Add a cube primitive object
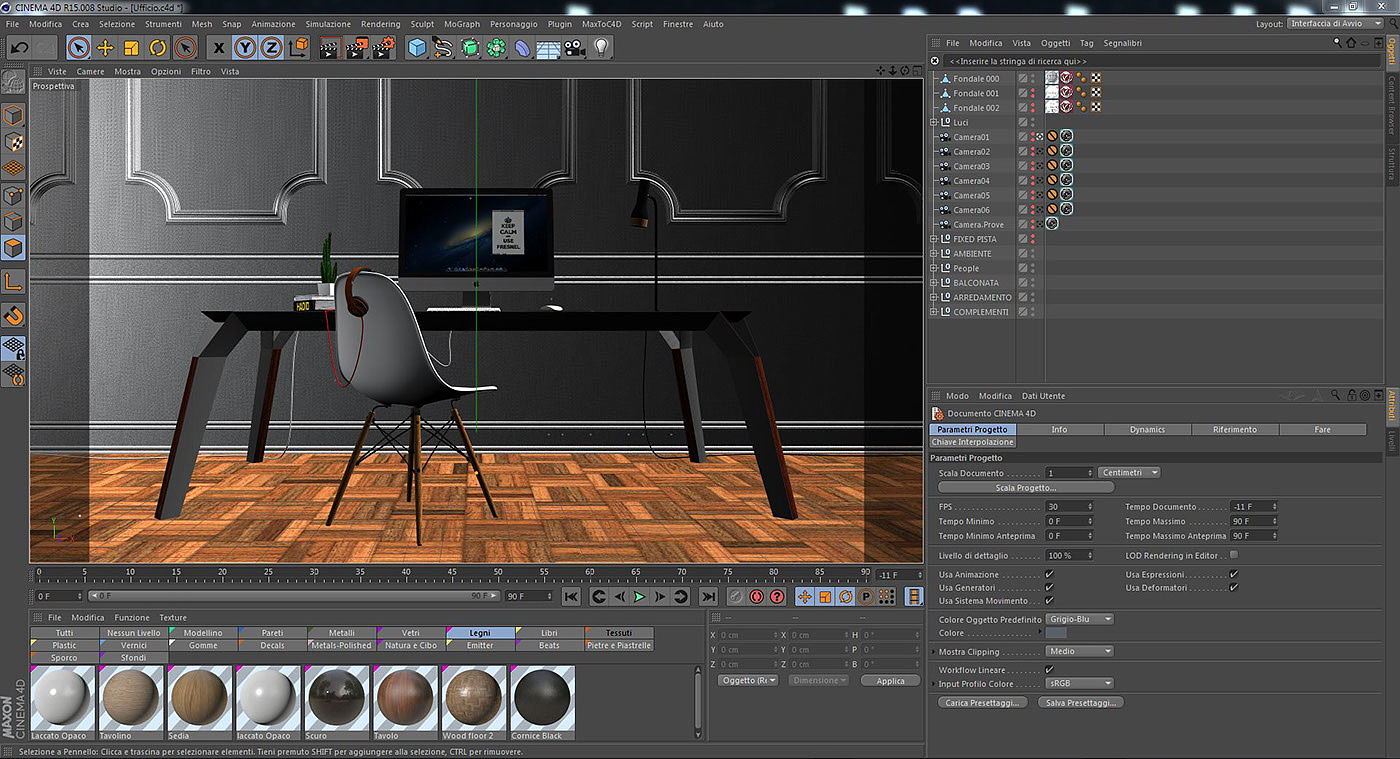 pyautogui.click(x=417, y=47)
